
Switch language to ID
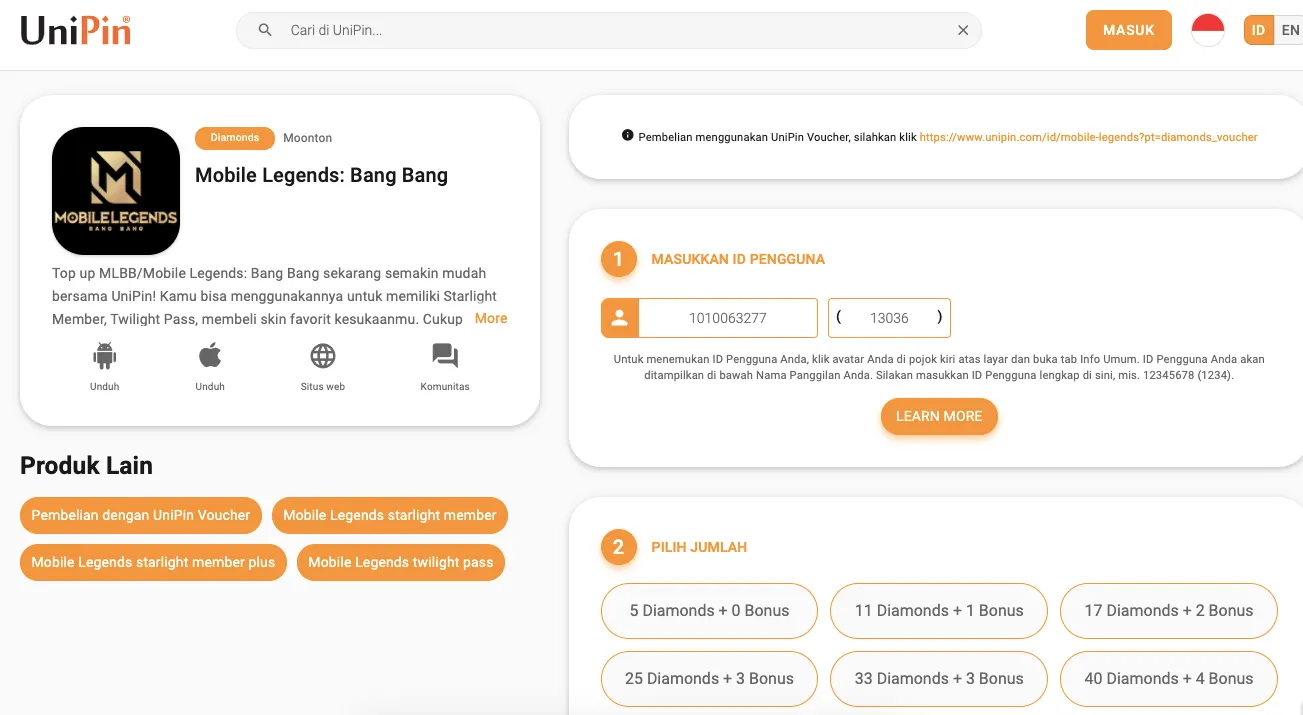click(x=1258, y=30)
